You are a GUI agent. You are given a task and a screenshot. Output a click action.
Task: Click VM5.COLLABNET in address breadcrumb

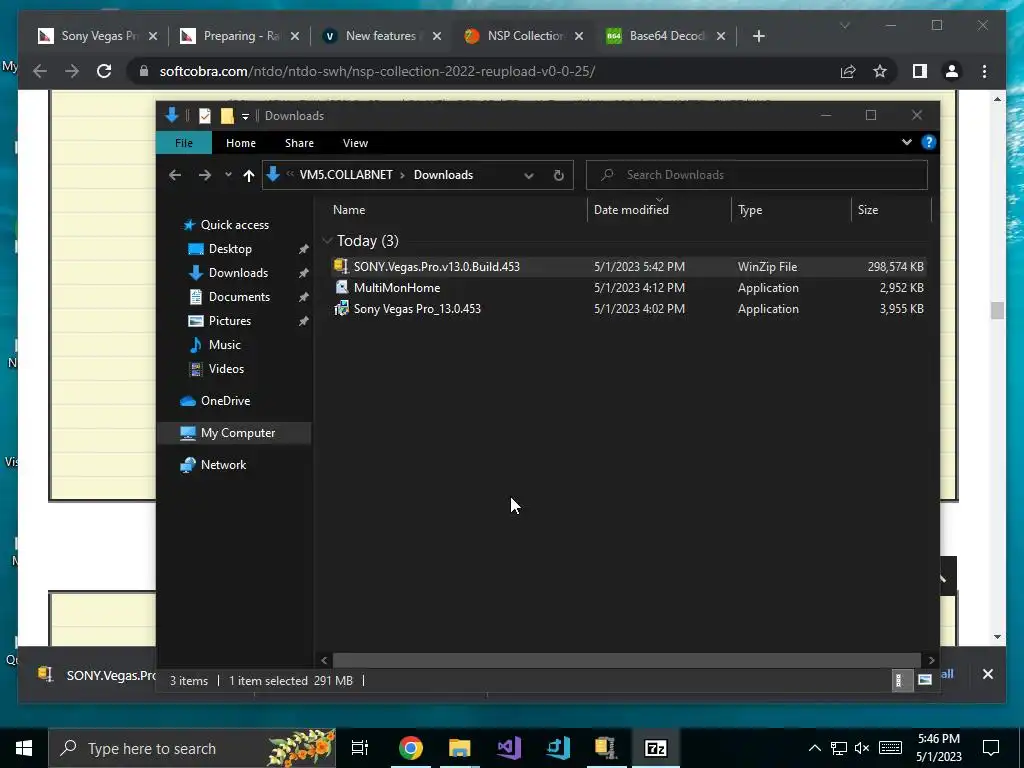[x=346, y=175]
